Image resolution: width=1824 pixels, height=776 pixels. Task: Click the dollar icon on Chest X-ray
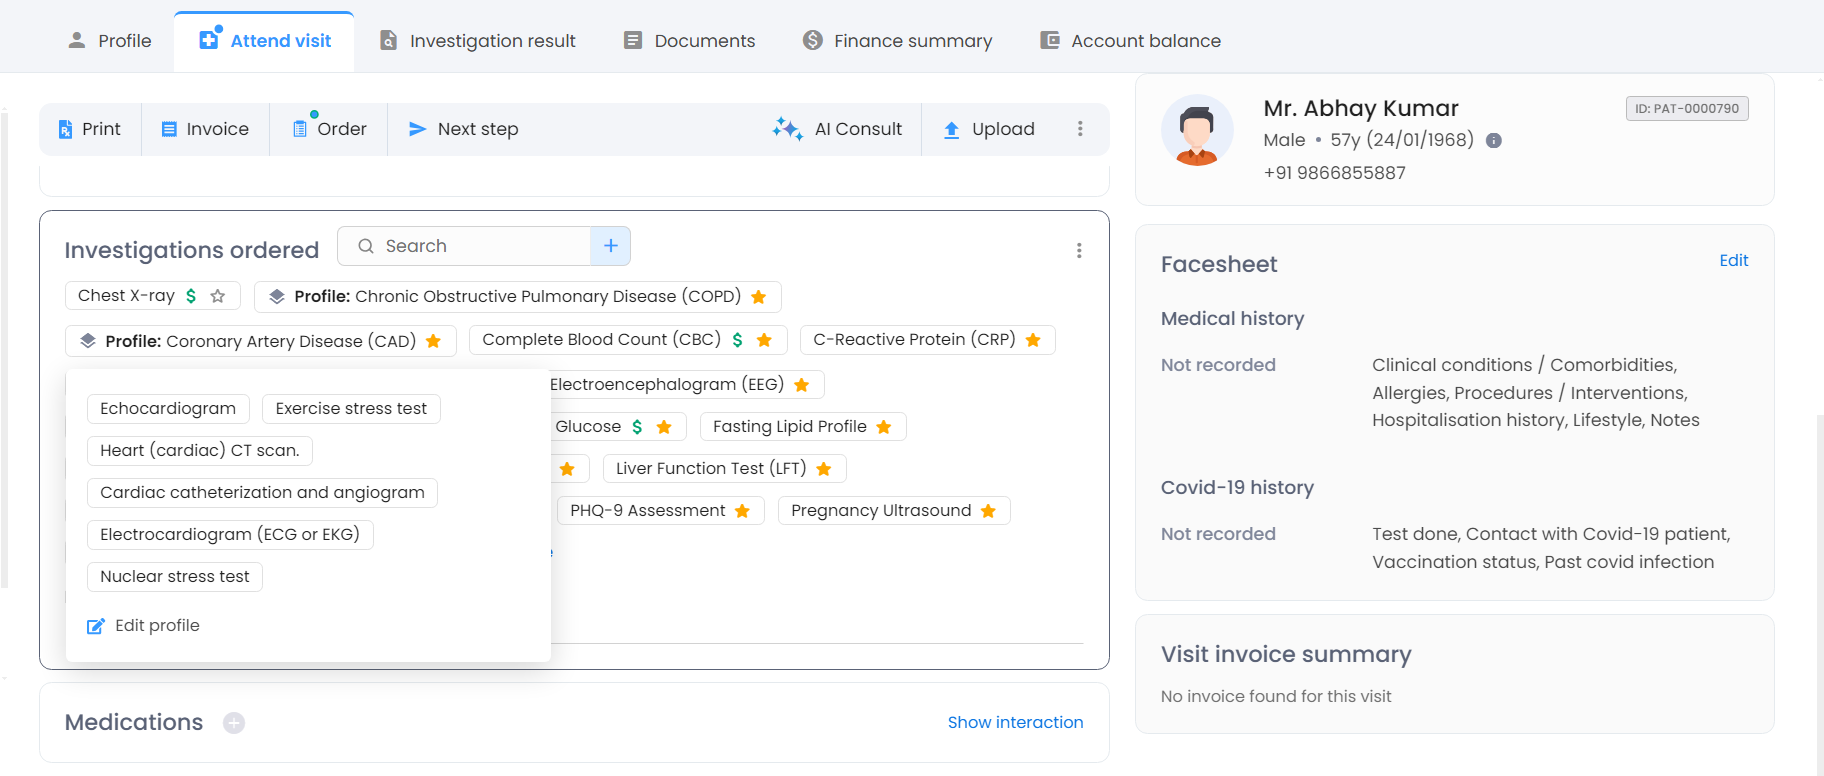tap(191, 296)
